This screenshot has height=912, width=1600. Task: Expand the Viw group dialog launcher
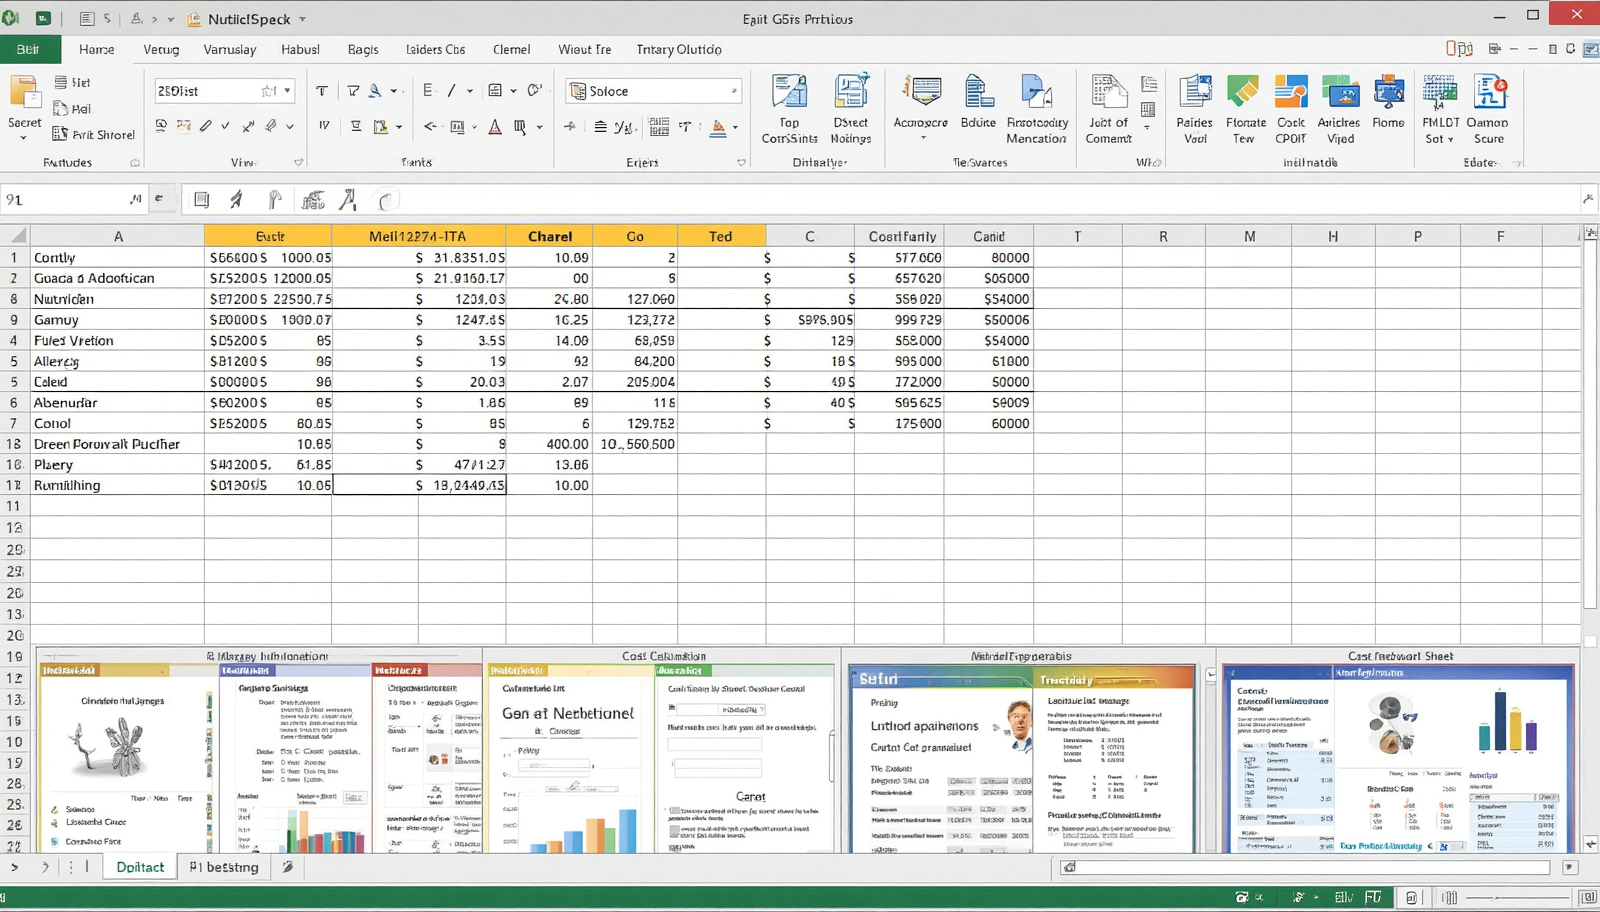pos(298,162)
